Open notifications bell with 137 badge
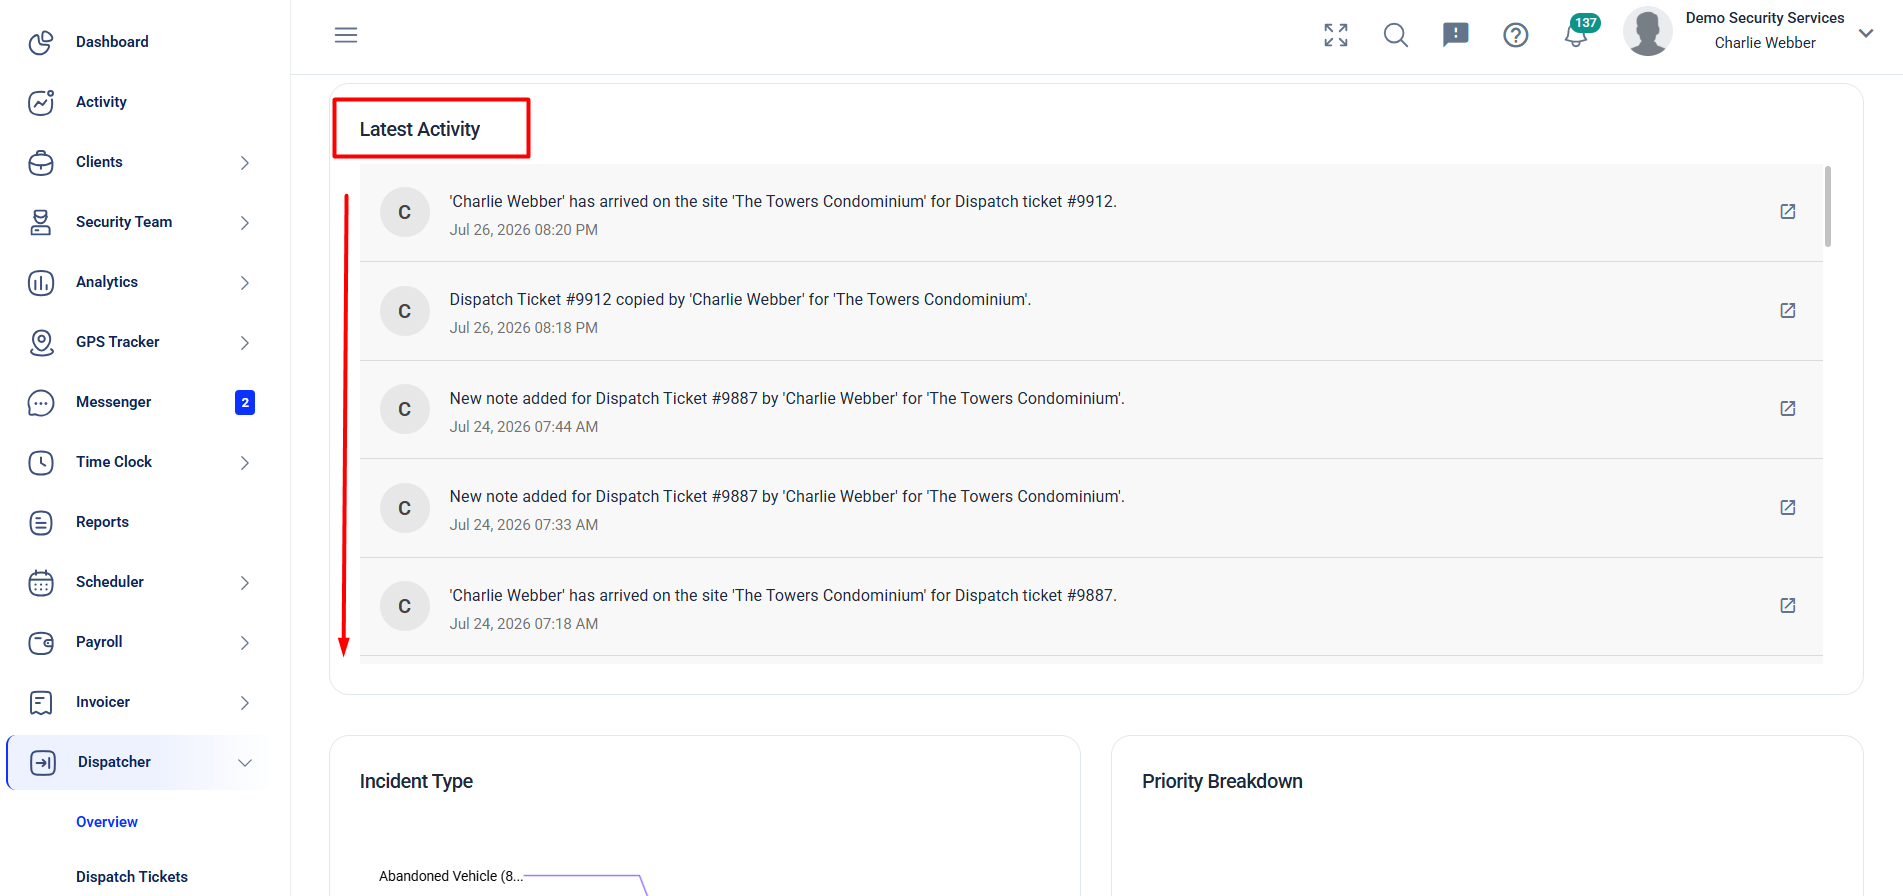 [1578, 33]
